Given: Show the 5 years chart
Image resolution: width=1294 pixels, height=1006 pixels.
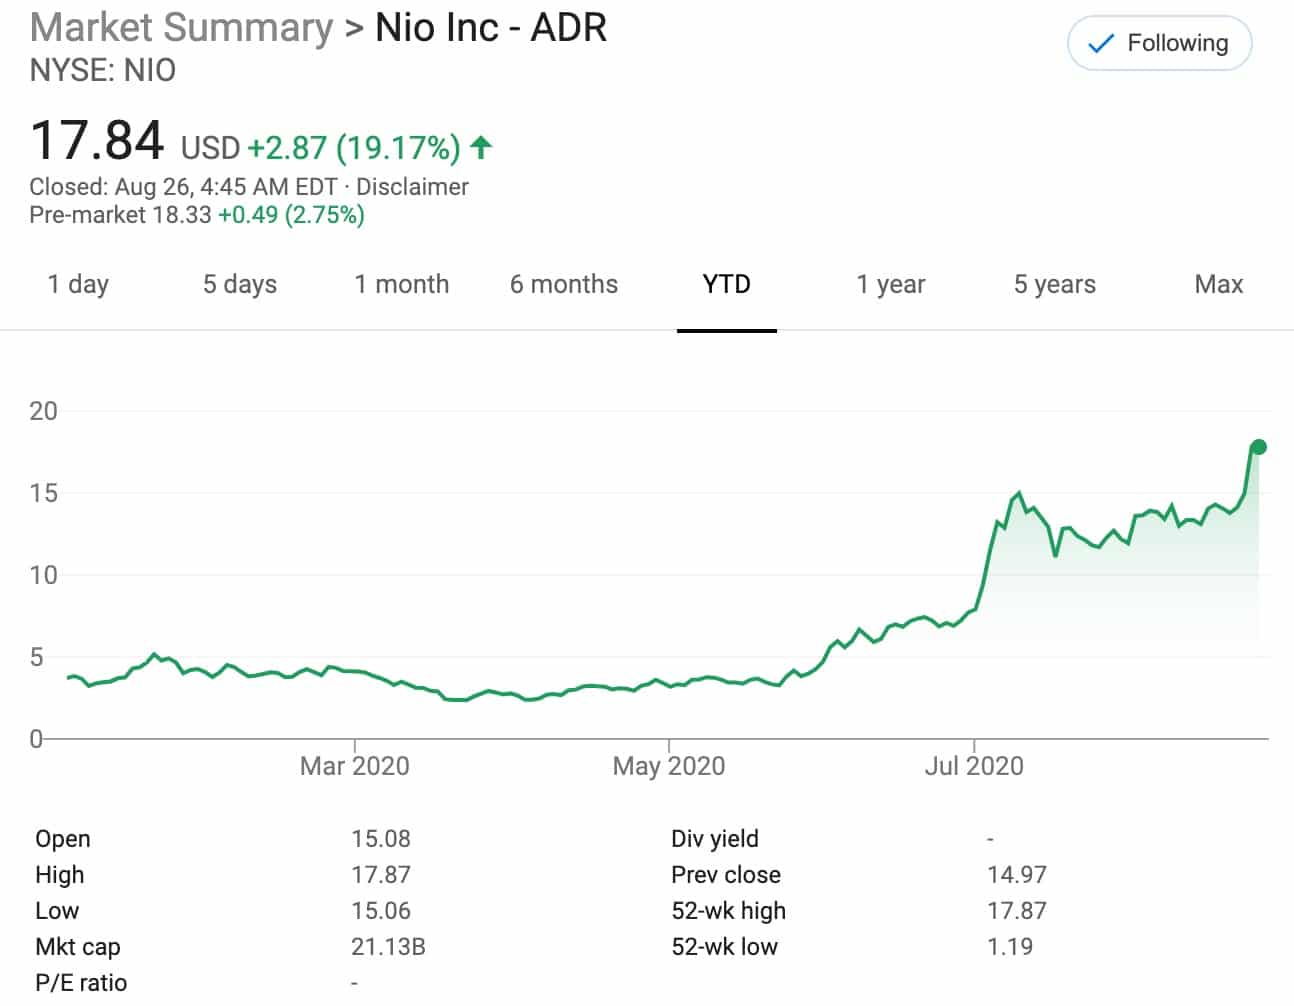Looking at the screenshot, I should pos(1055,285).
